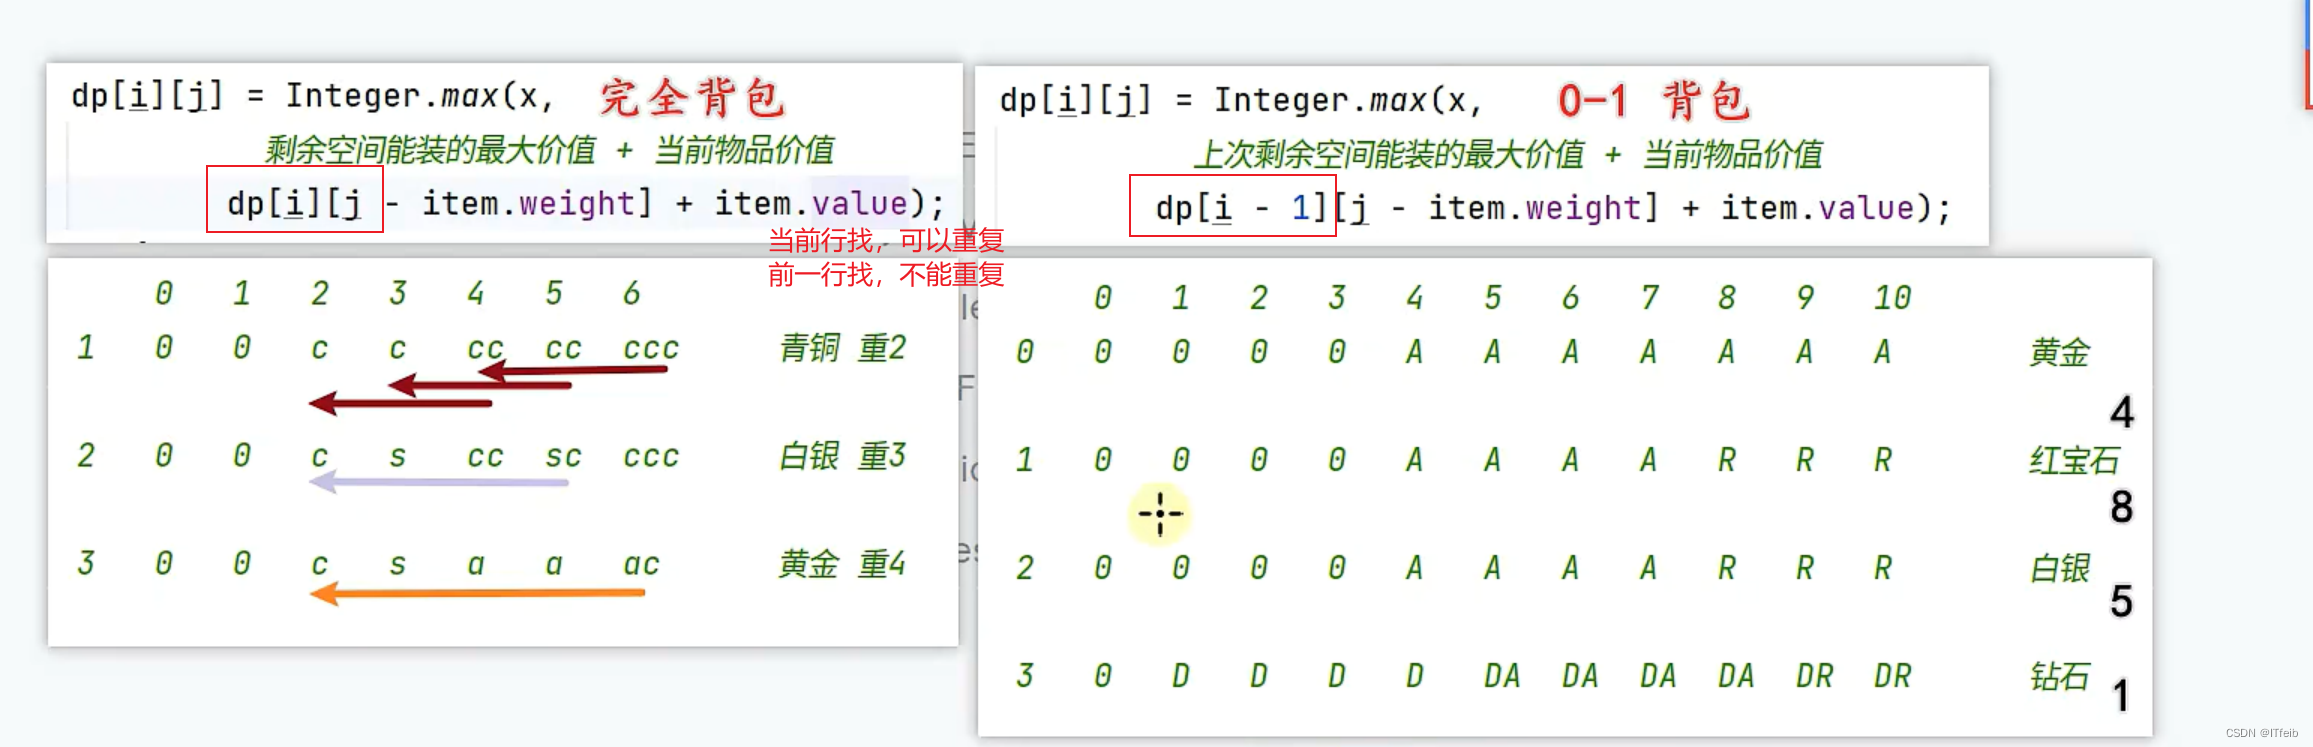
Task: Click "dp[i][j] = Integer.max(x," in the 0-1 背包 panel
Action: coord(1241,100)
